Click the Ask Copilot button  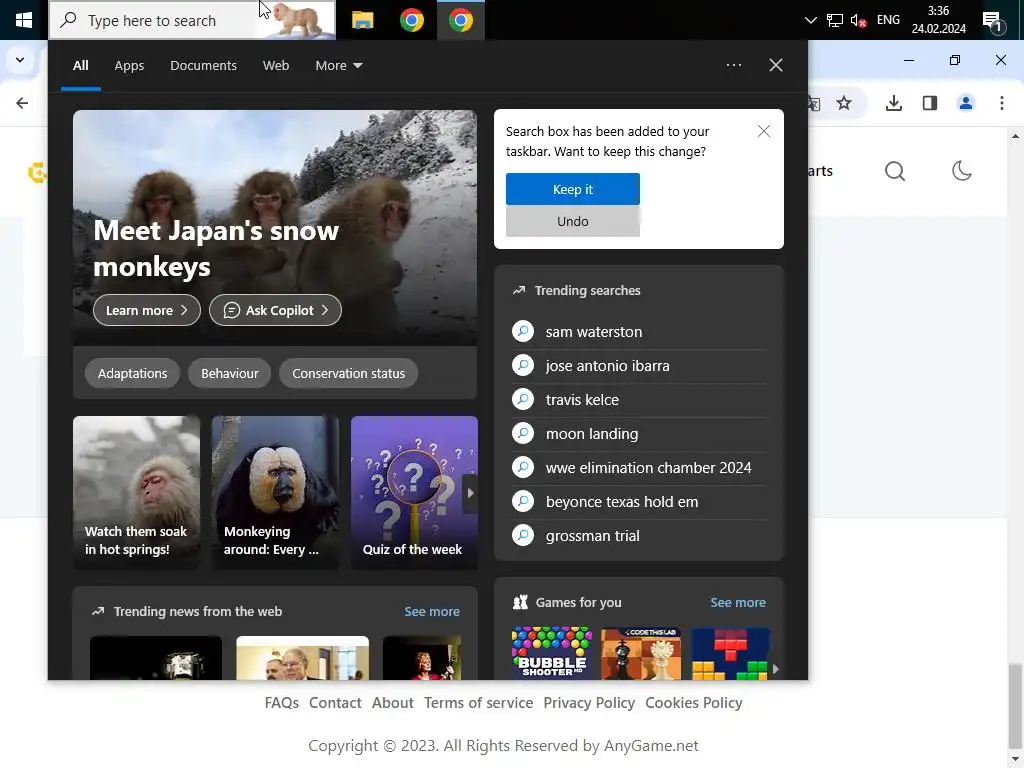(275, 310)
